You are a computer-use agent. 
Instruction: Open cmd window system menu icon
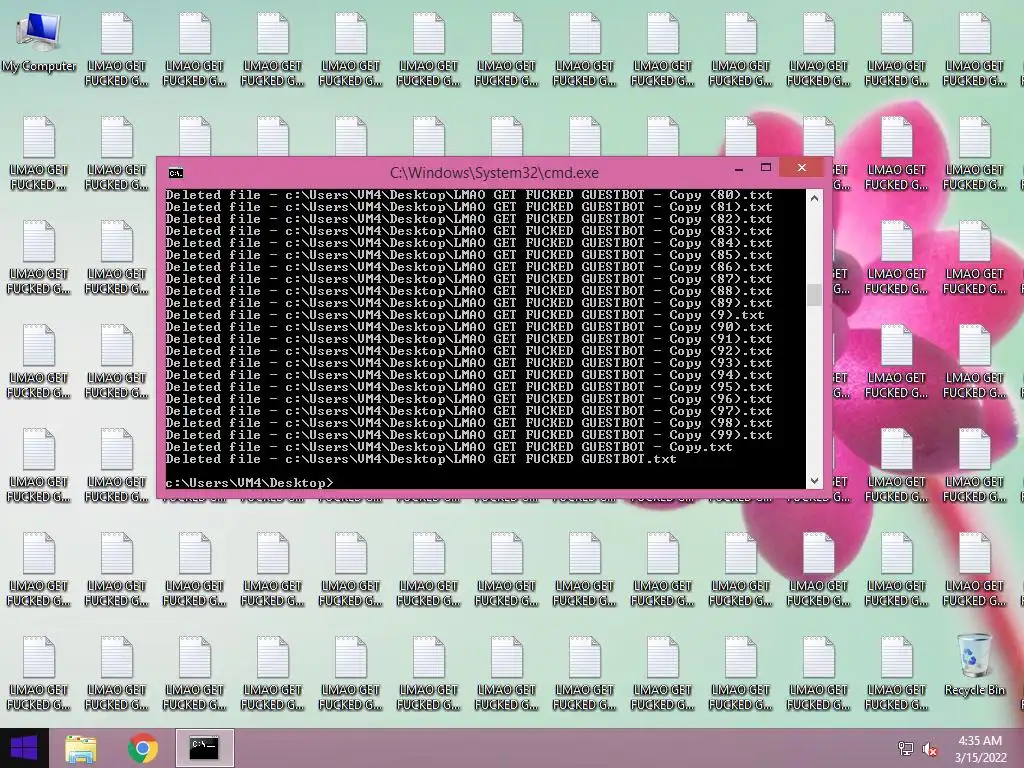tap(176, 173)
